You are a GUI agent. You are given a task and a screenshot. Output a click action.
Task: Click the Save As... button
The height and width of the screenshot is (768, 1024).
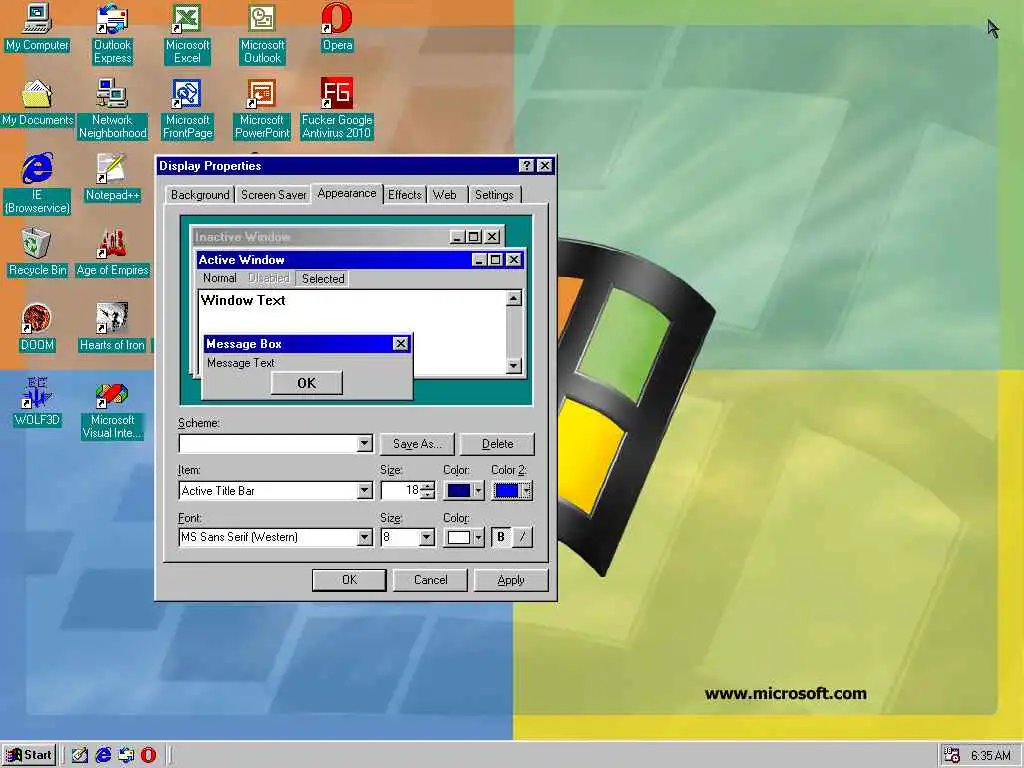417,444
